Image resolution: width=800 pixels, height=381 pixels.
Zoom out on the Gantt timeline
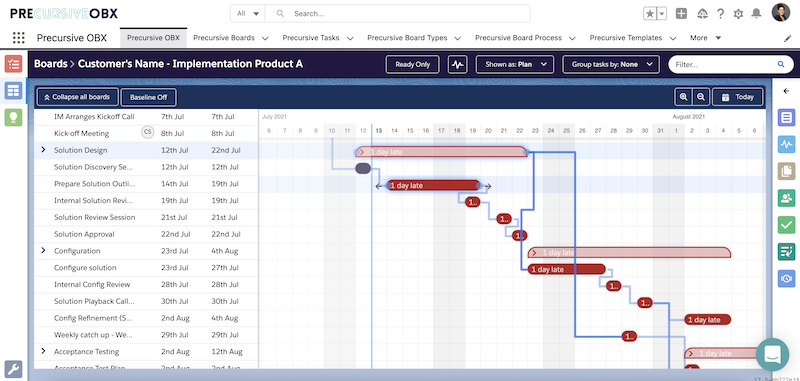click(x=701, y=96)
